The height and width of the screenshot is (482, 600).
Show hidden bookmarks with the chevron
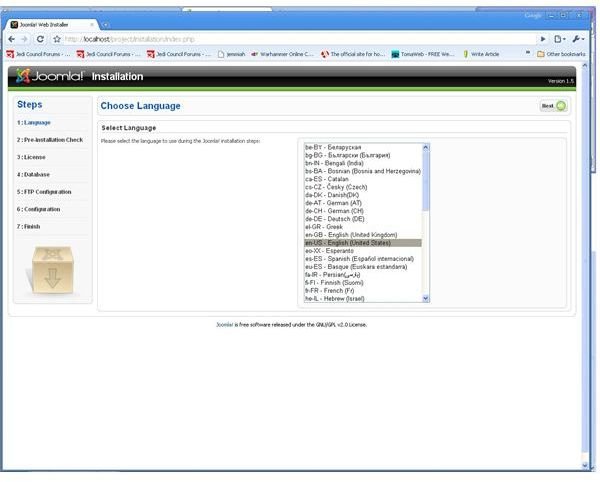528,53
